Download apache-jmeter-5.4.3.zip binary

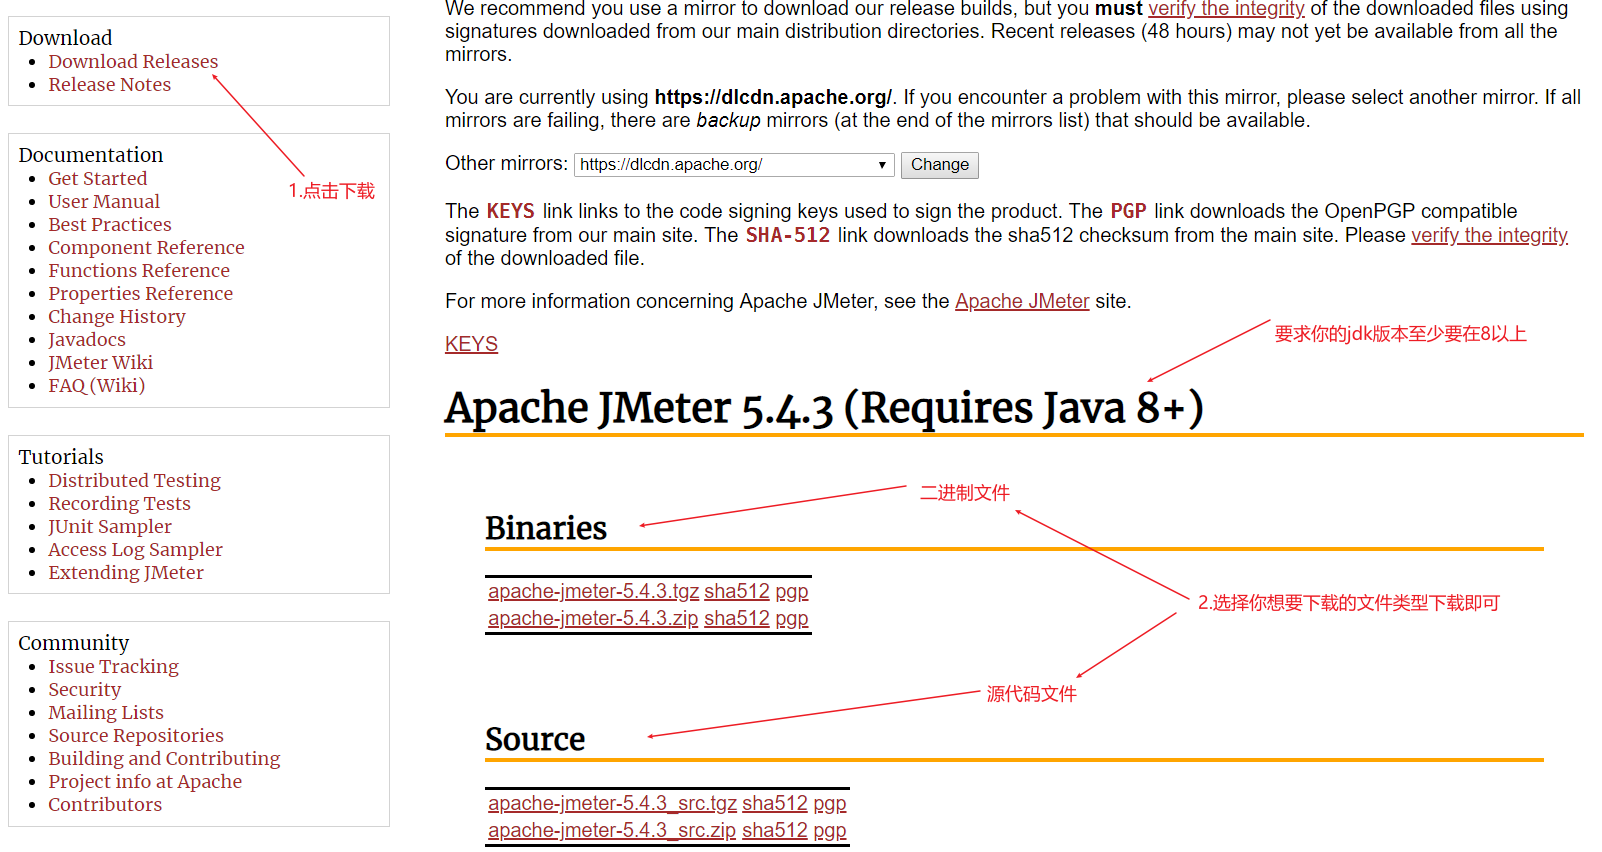593,618
